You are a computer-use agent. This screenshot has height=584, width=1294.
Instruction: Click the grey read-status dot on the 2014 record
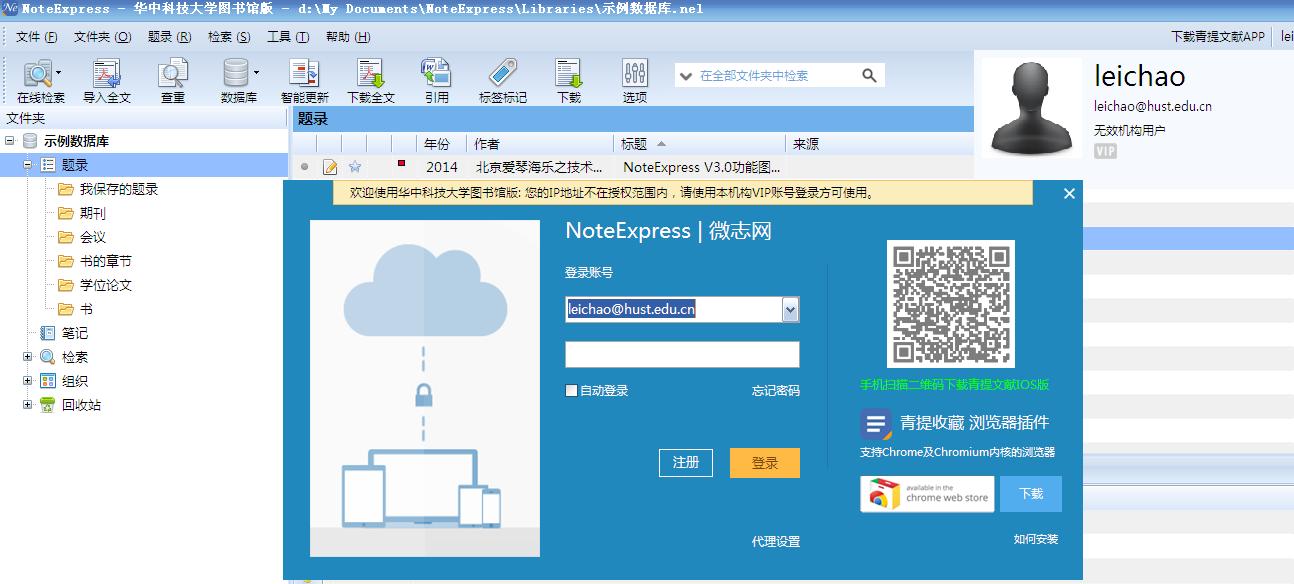pyautogui.click(x=305, y=167)
